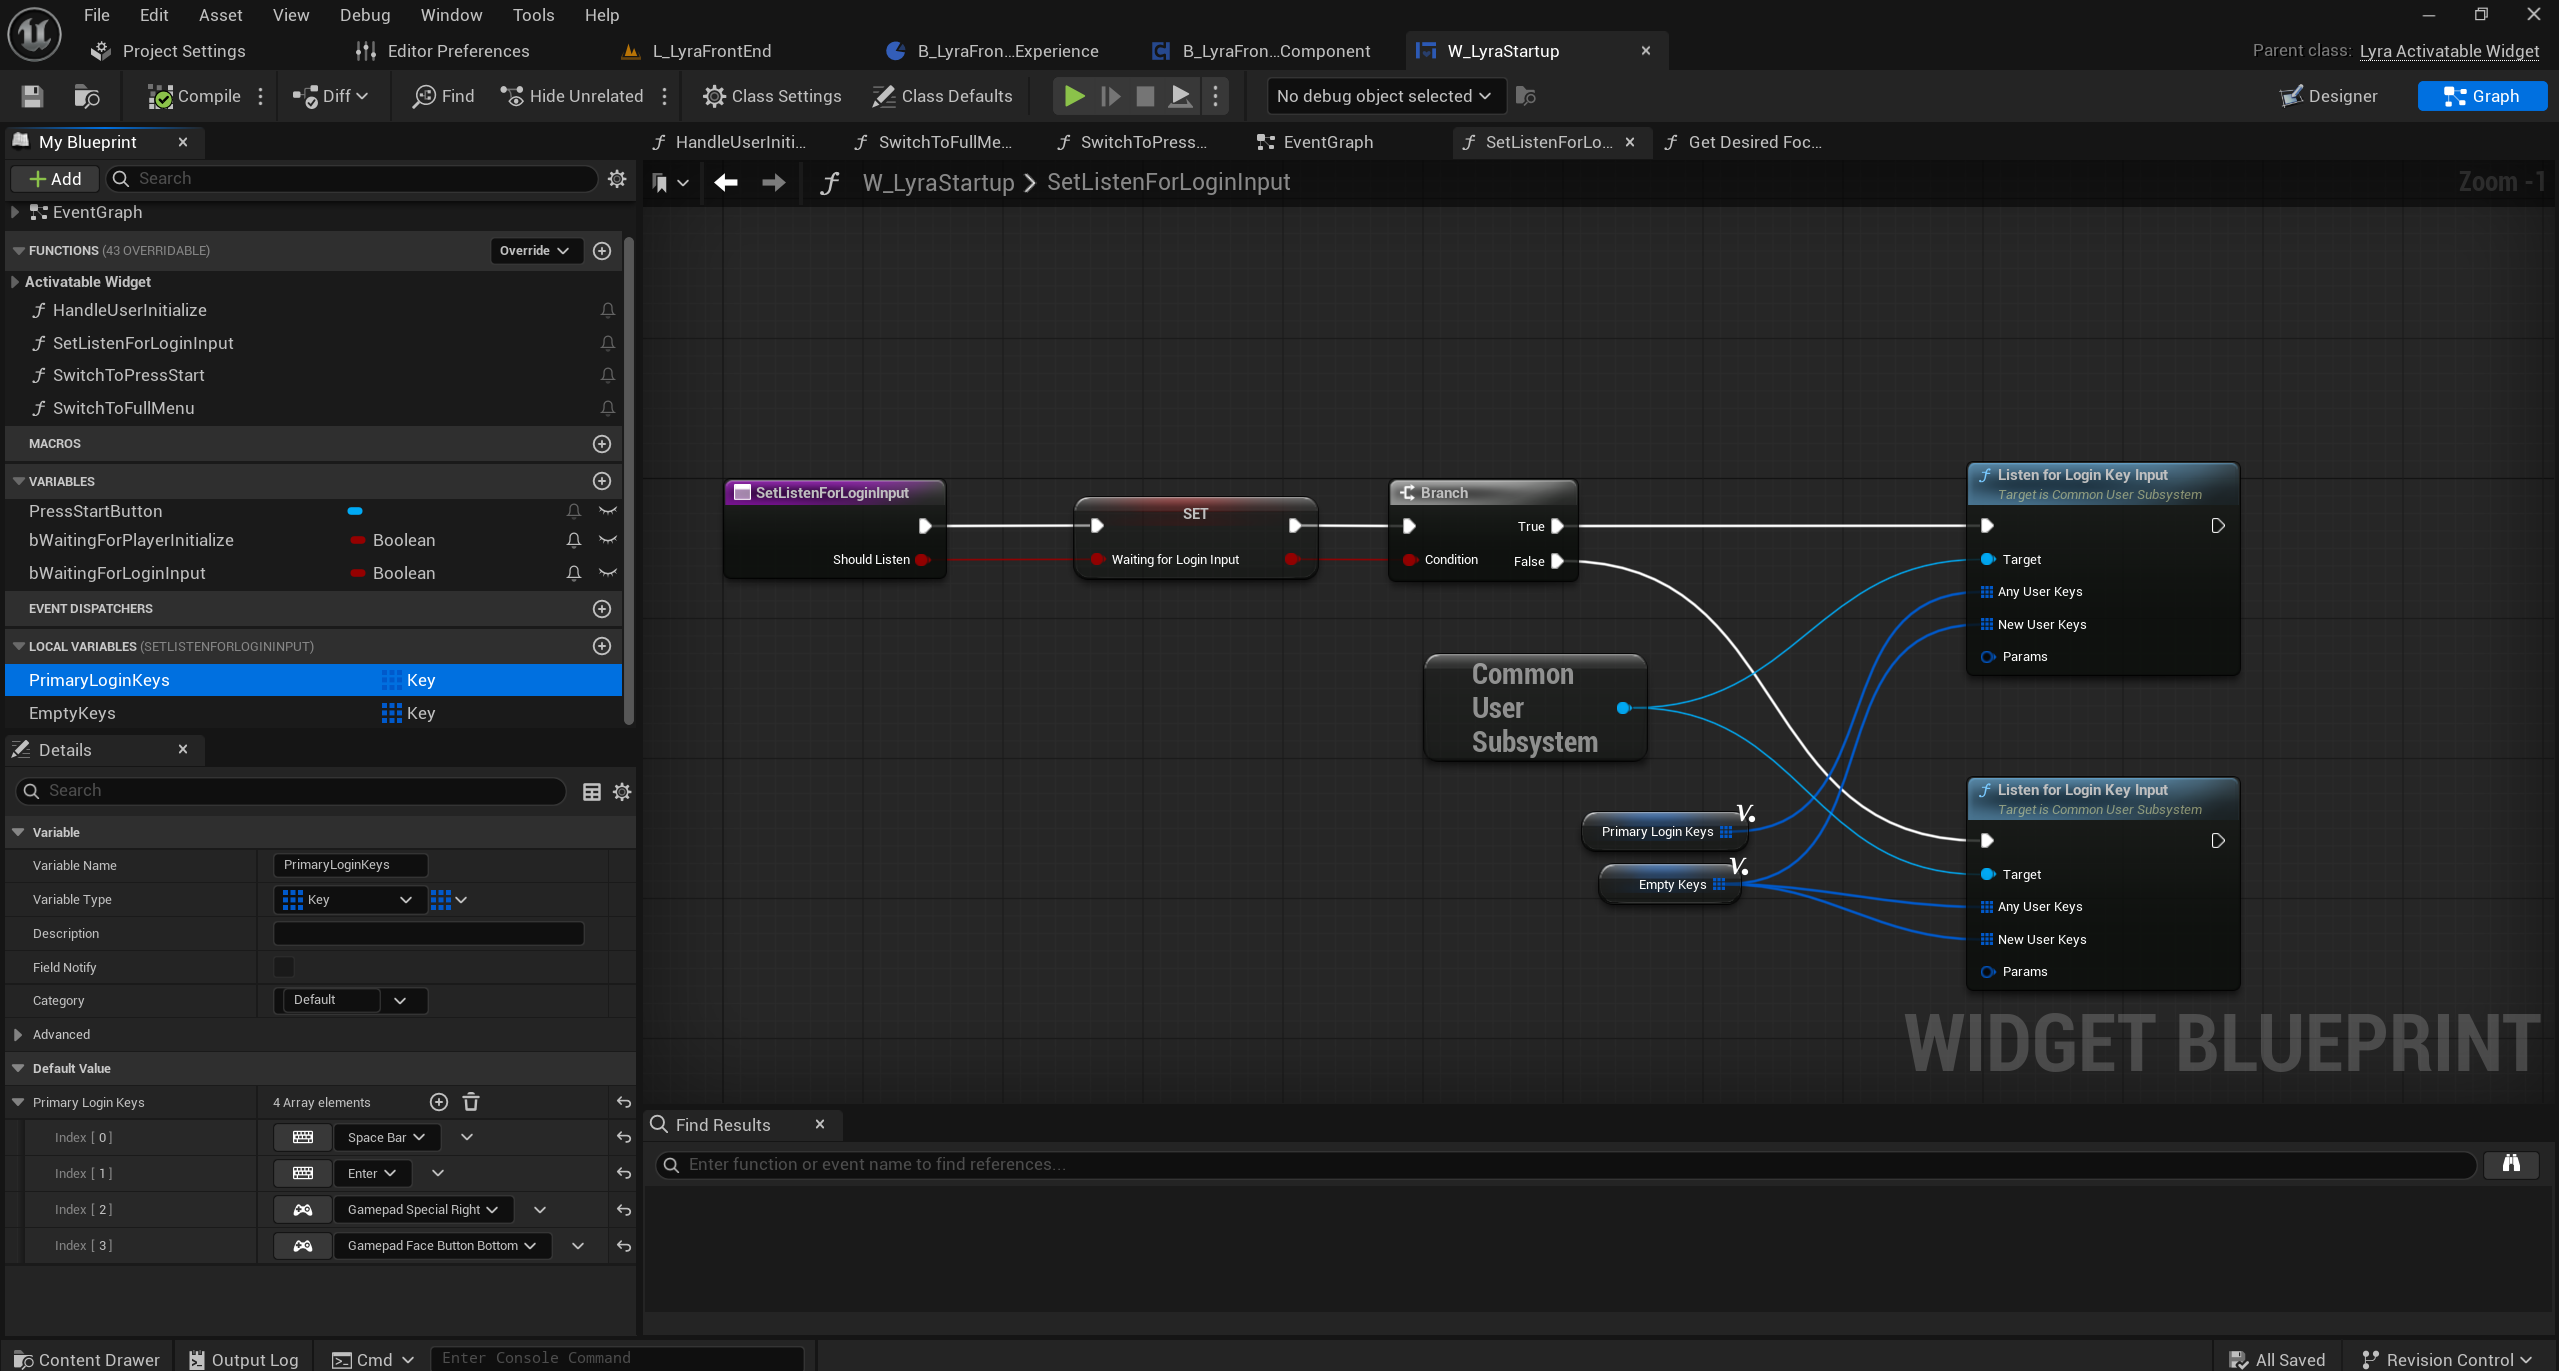2559x1371 pixels.
Task: Click the Compile blueprint icon
Action: point(160,96)
